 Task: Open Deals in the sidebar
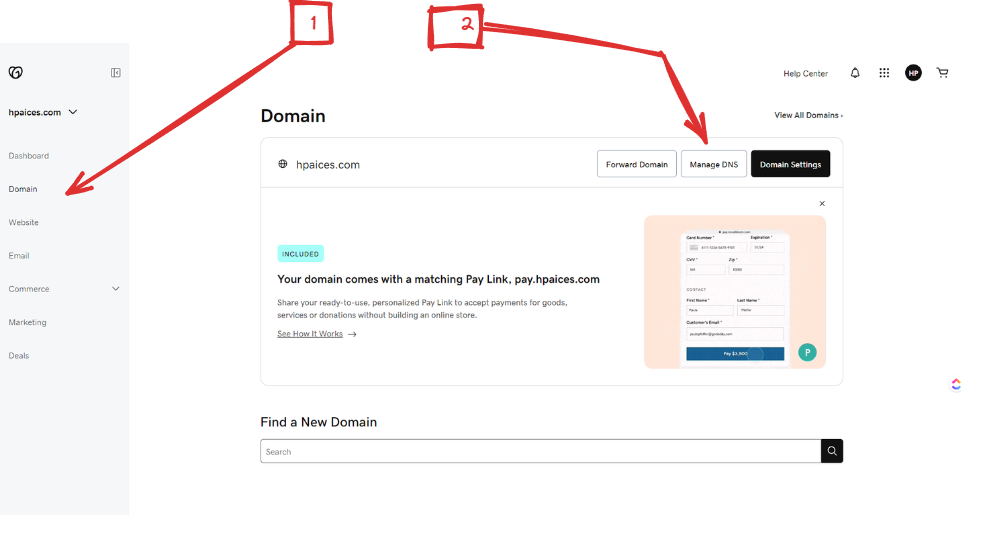18,356
